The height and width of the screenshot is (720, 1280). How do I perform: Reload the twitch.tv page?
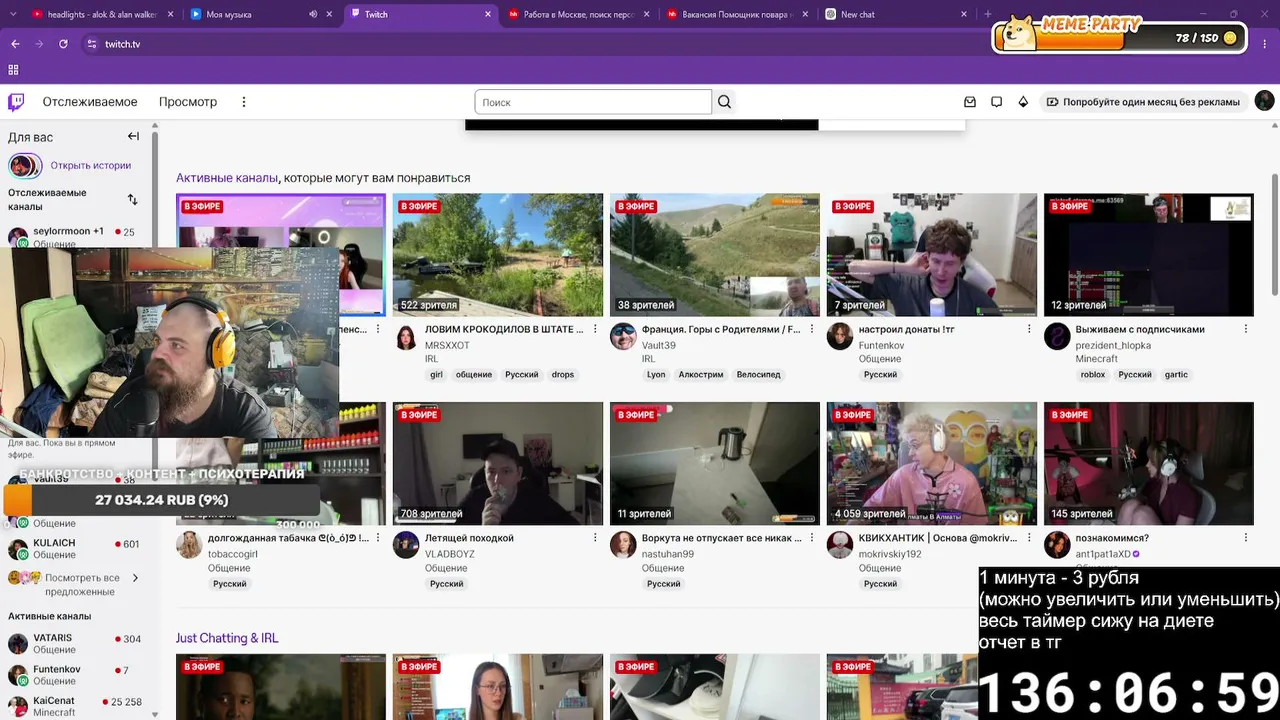(63, 44)
